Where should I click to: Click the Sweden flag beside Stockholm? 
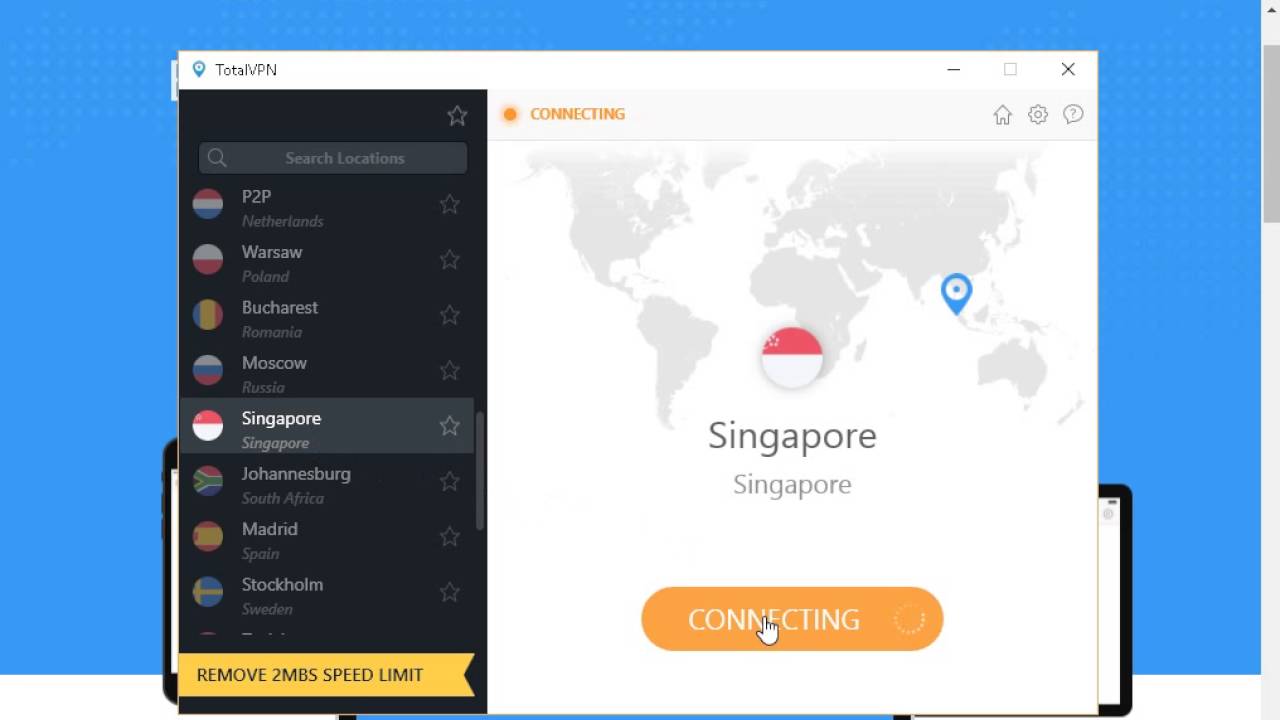pyautogui.click(x=208, y=592)
